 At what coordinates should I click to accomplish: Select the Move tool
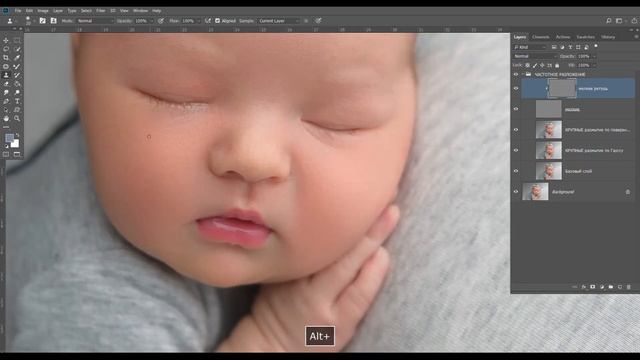[x=6, y=40]
